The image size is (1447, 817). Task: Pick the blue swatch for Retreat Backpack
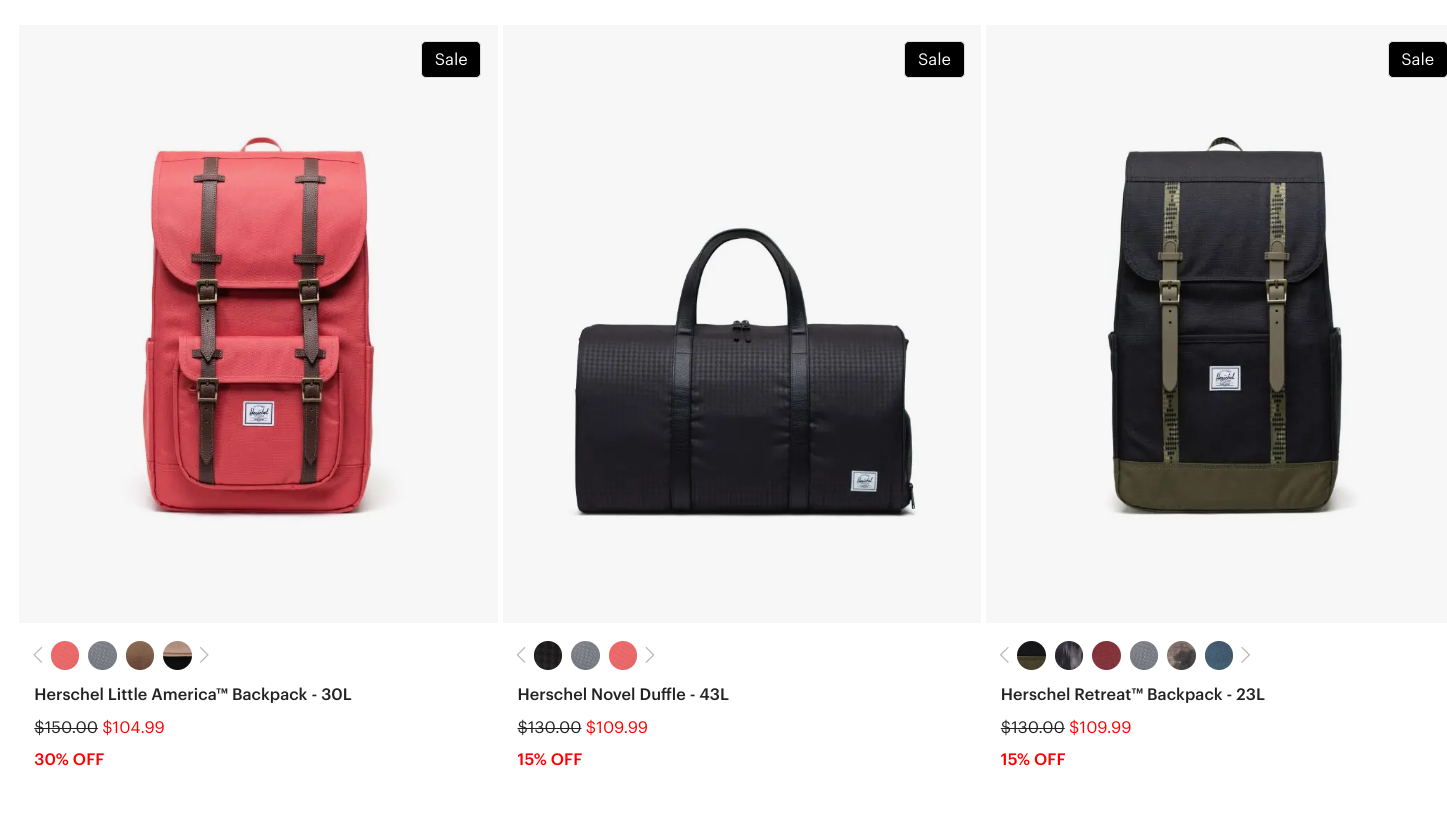[1219, 655]
